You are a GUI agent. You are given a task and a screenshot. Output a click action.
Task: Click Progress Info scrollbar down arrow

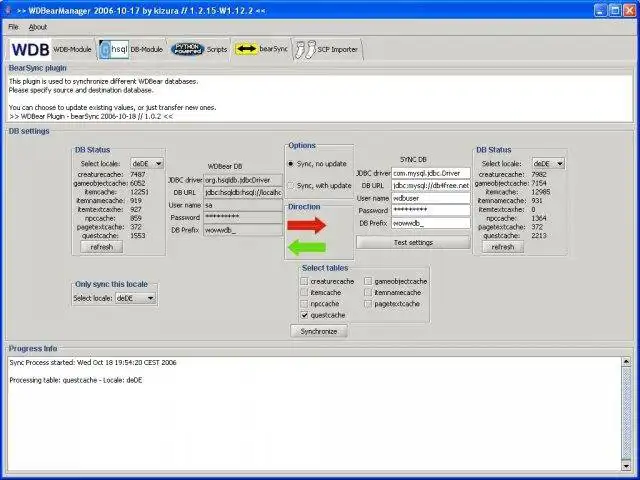pos(626,465)
